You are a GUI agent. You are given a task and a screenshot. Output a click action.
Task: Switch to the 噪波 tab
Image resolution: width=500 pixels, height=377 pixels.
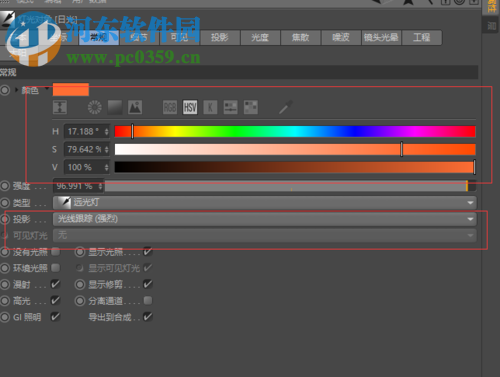pos(341,37)
